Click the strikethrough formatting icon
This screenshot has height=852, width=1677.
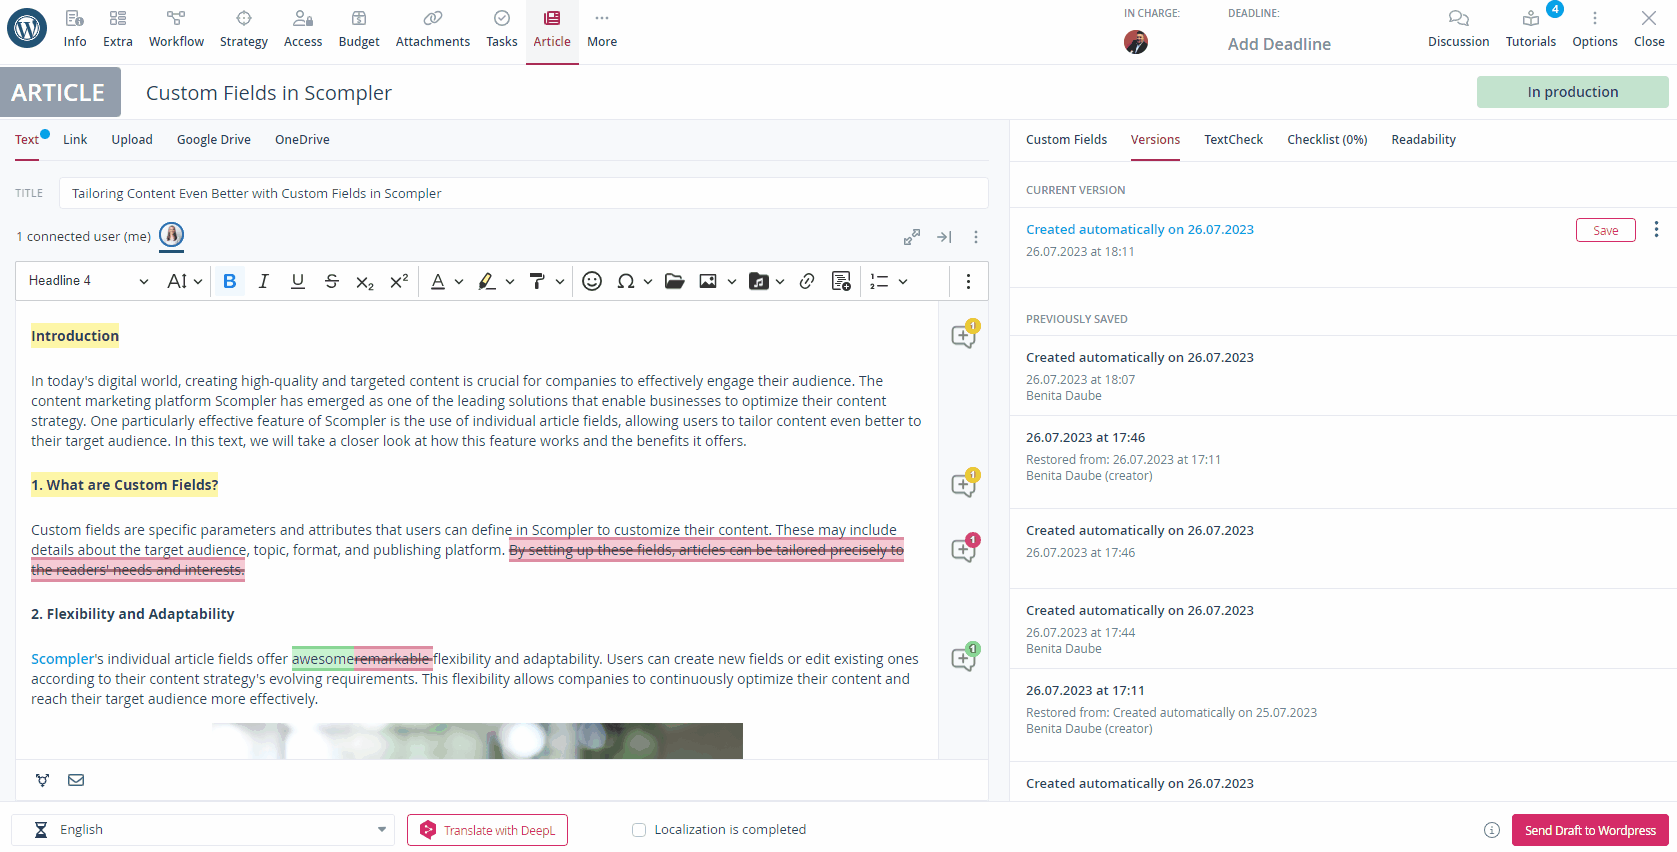coord(331,281)
